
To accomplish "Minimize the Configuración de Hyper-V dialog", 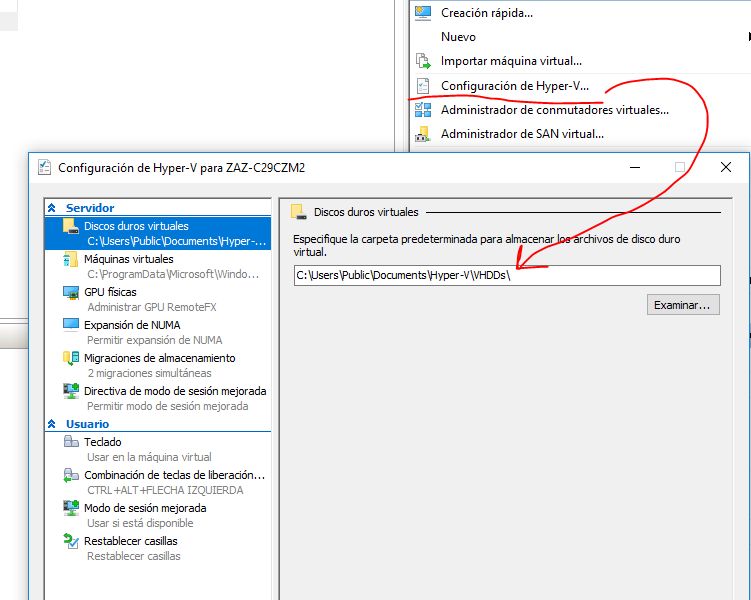I will tap(635, 167).
